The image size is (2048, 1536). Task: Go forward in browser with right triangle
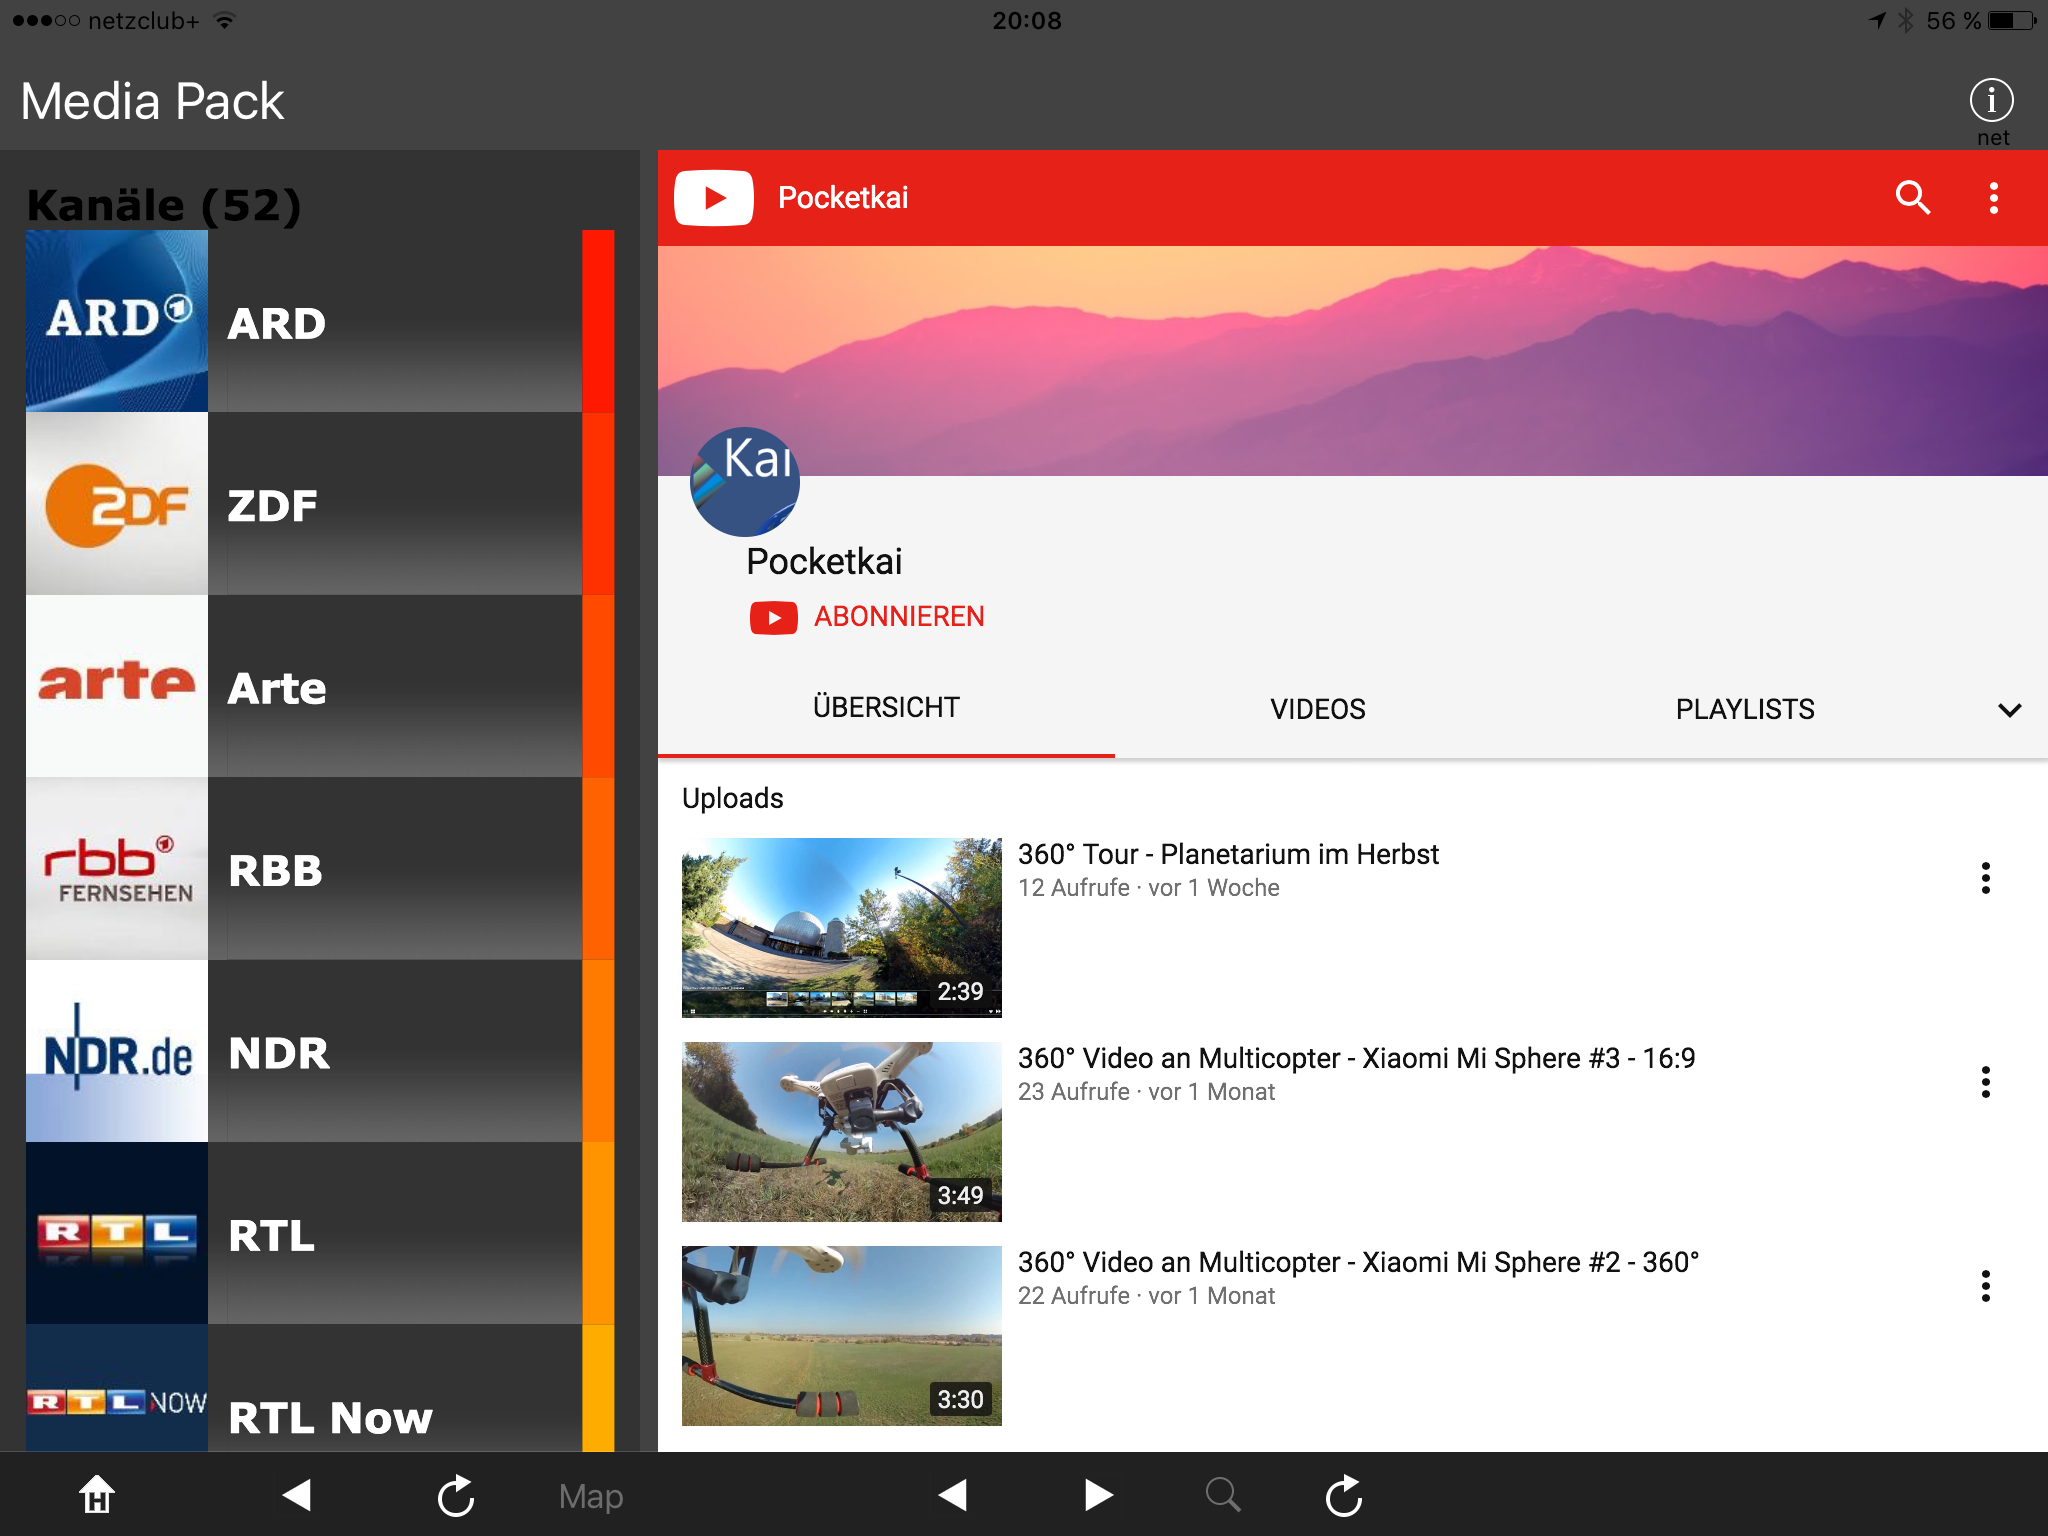click(x=1098, y=1495)
